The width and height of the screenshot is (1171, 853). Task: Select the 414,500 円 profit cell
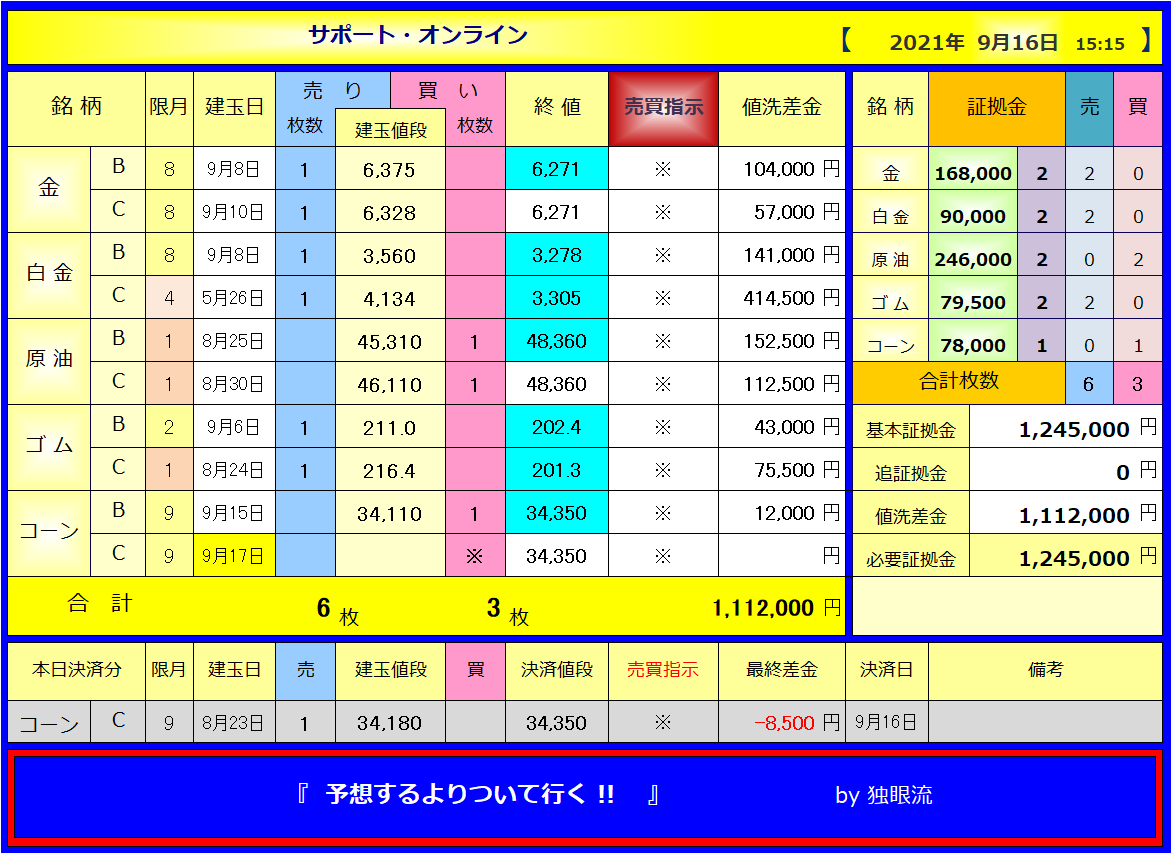[781, 298]
